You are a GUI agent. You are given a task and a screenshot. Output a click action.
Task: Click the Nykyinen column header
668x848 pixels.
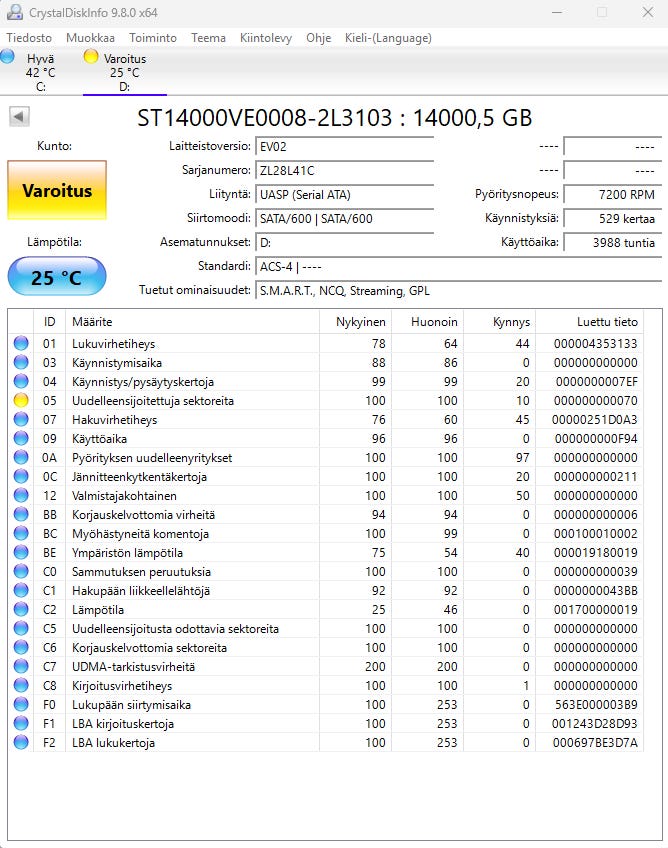tap(355, 322)
